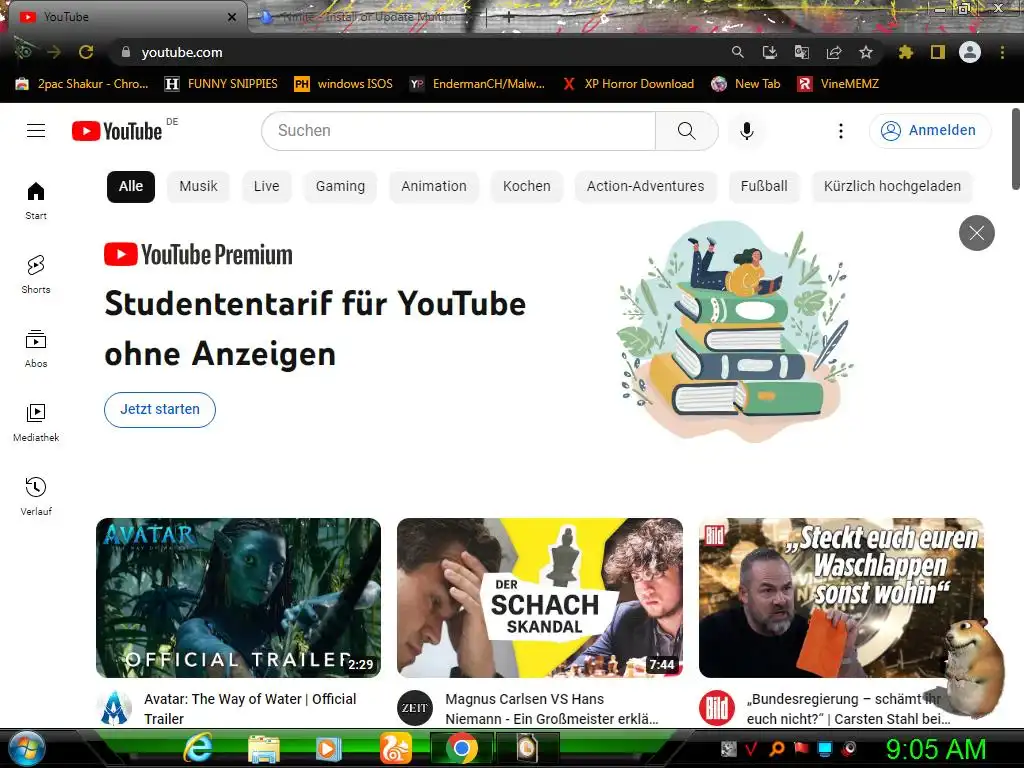Go to Start in the sidebar
The width and height of the screenshot is (1024, 768).
coord(36,200)
